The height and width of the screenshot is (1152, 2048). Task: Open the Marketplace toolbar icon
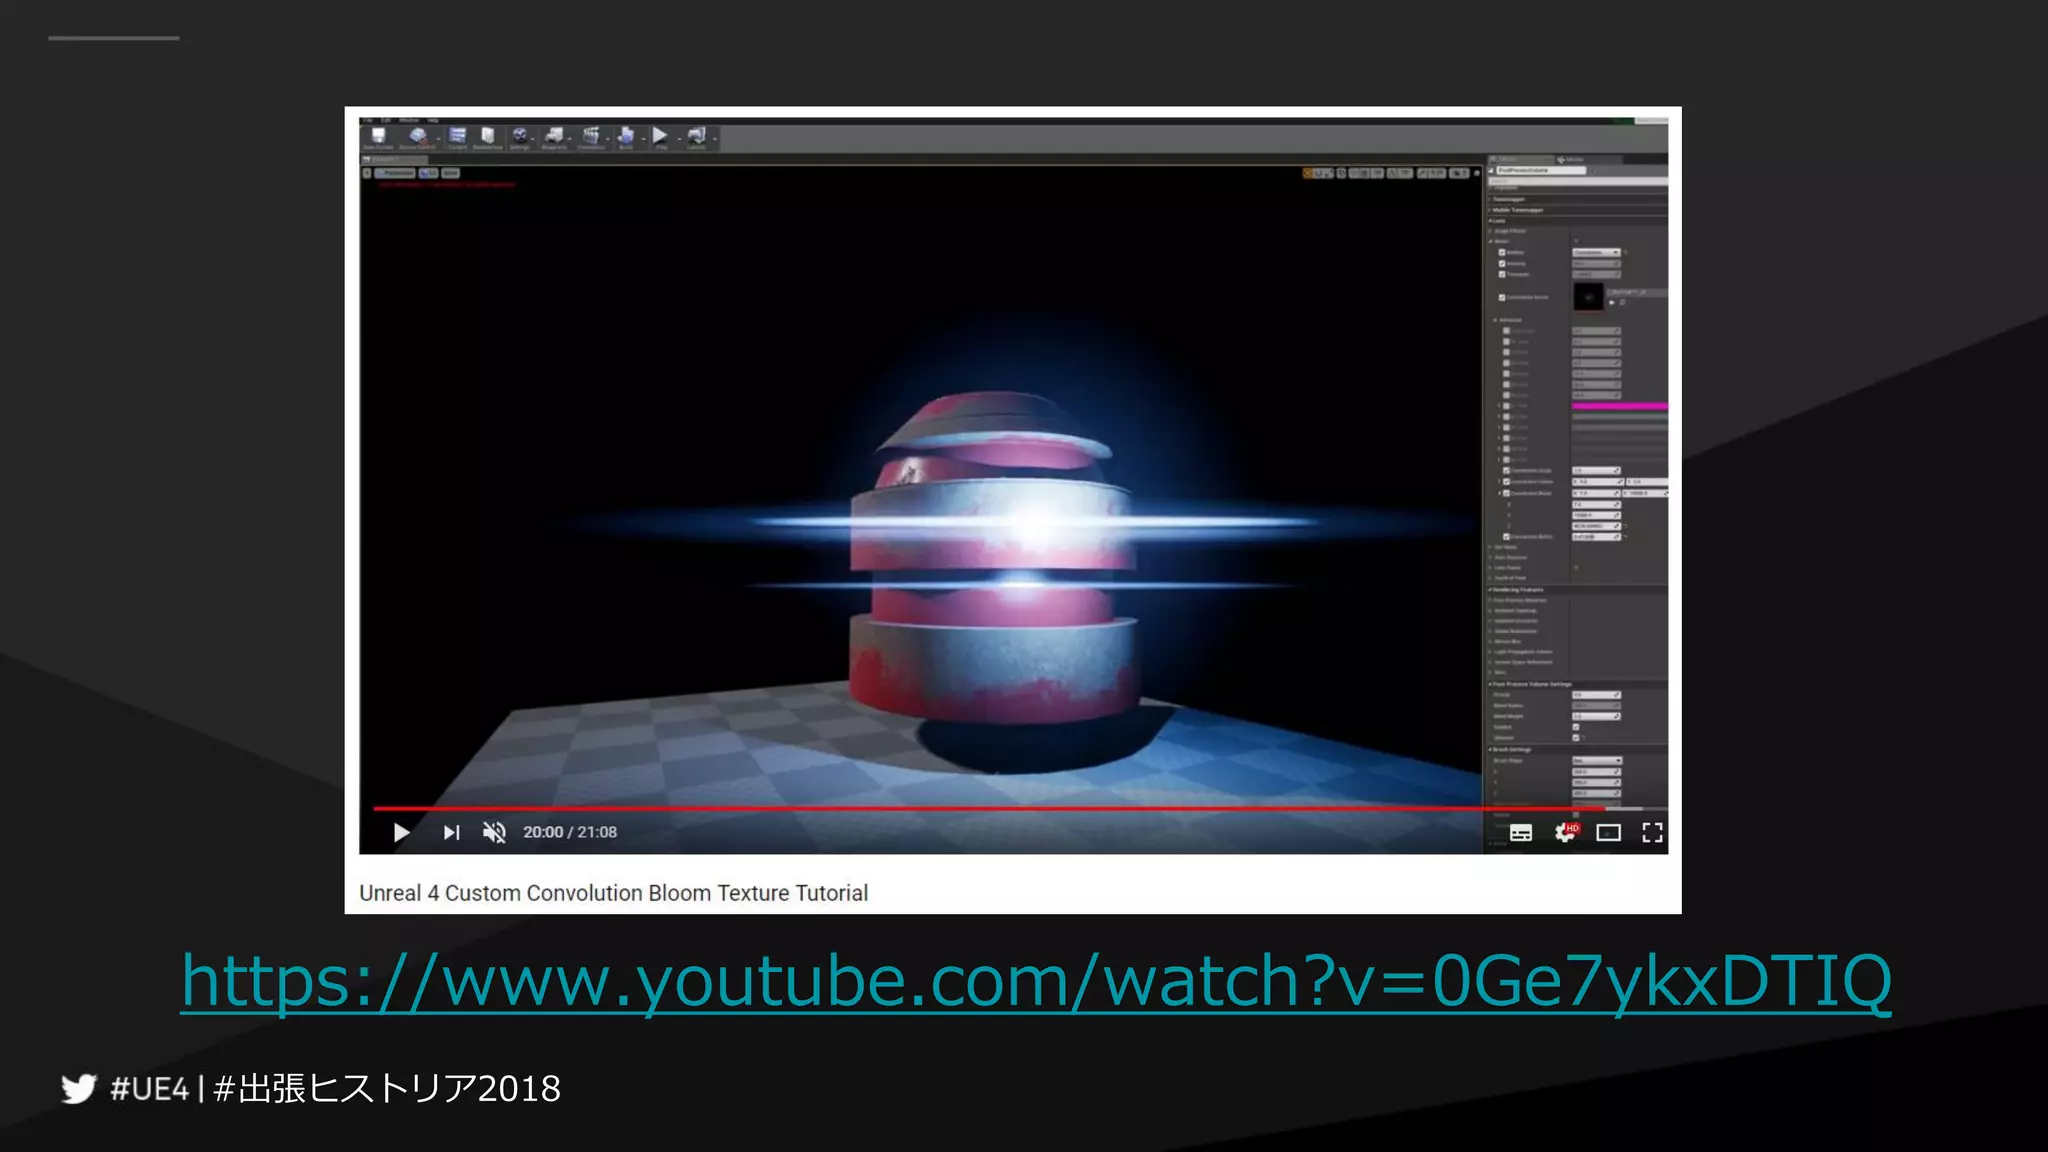click(x=488, y=137)
